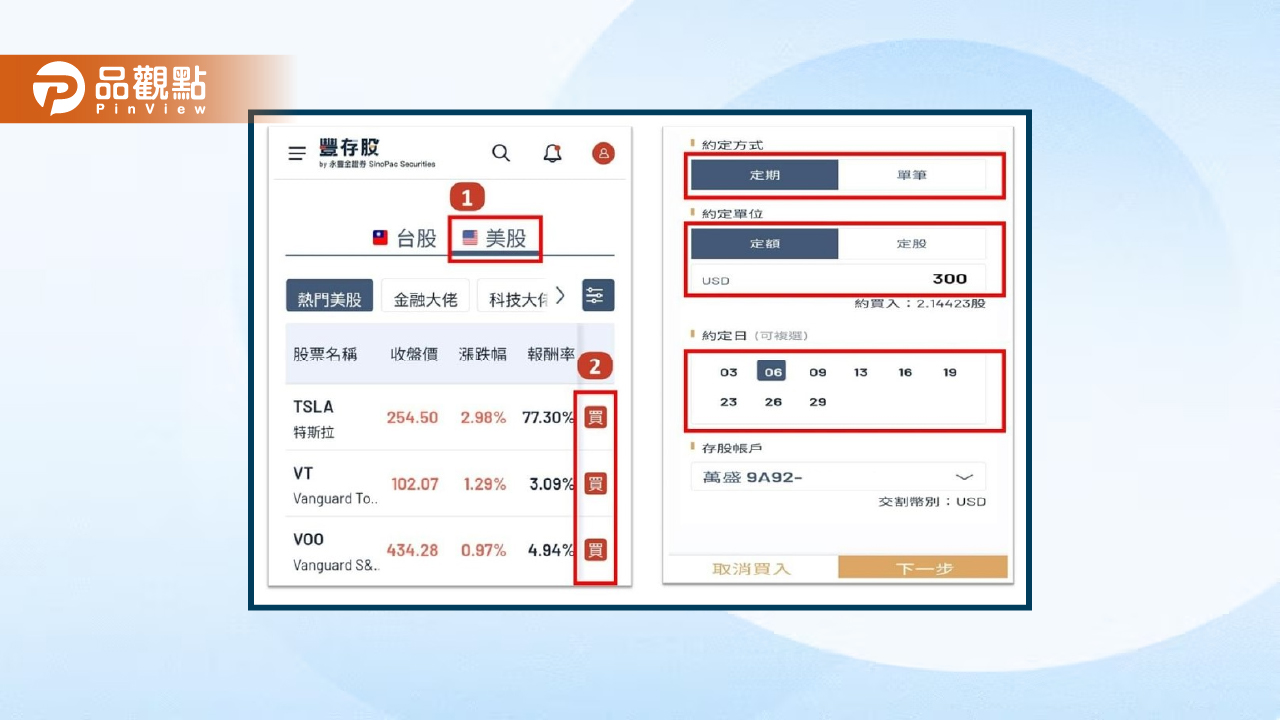Click the search magnifier icon
The width and height of the screenshot is (1280, 720).
(x=501, y=153)
